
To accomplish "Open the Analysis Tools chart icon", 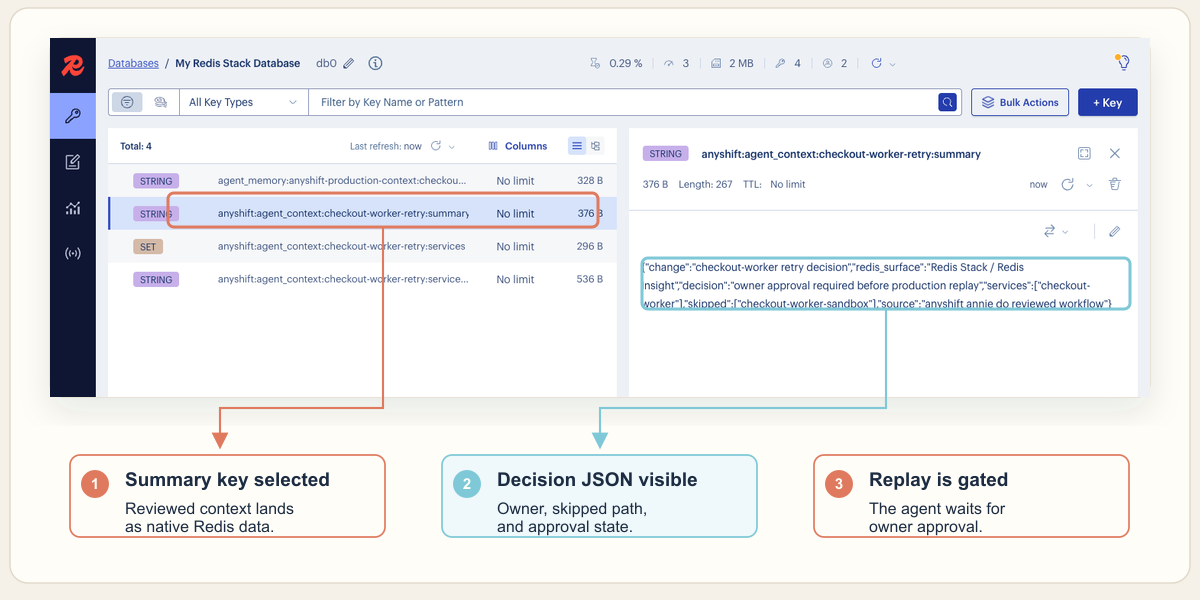I will click(72, 208).
